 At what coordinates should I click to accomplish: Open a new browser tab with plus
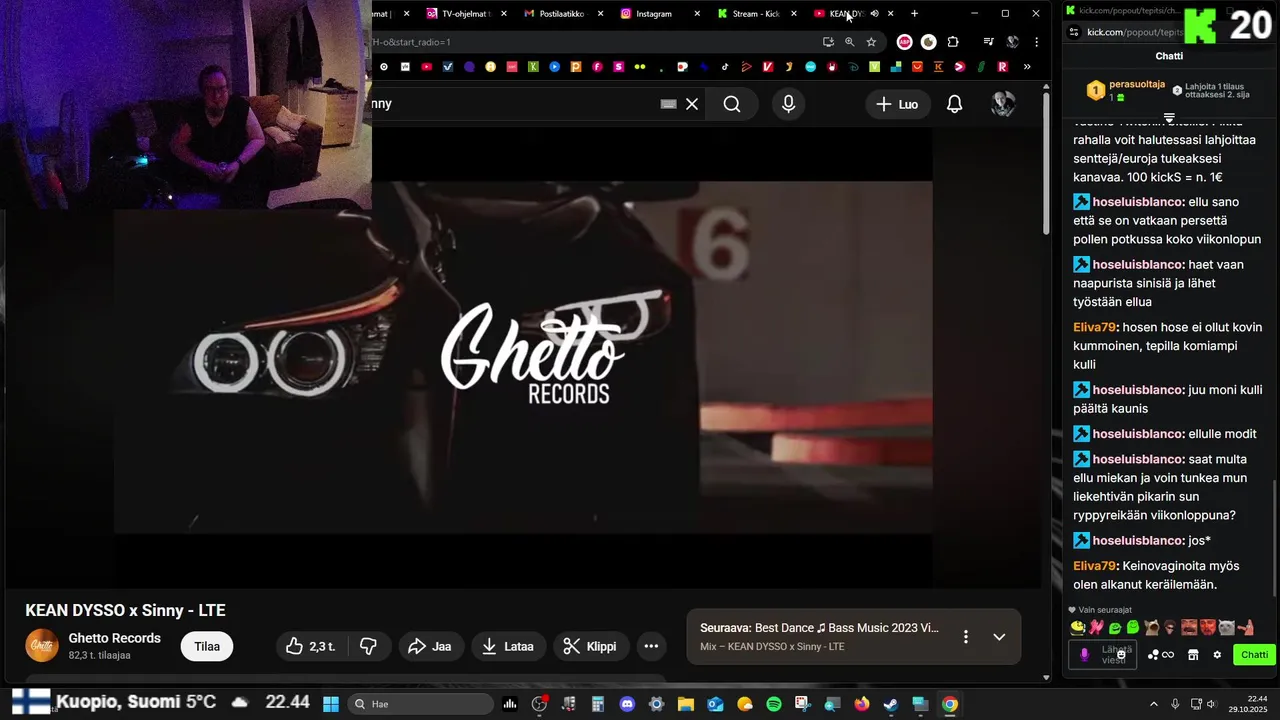click(x=914, y=14)
